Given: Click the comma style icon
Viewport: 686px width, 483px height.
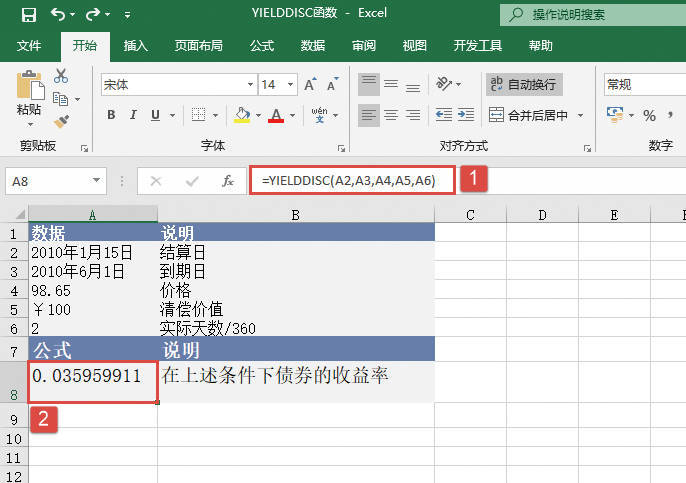Looking at the screenshot, I should [670, 116].
